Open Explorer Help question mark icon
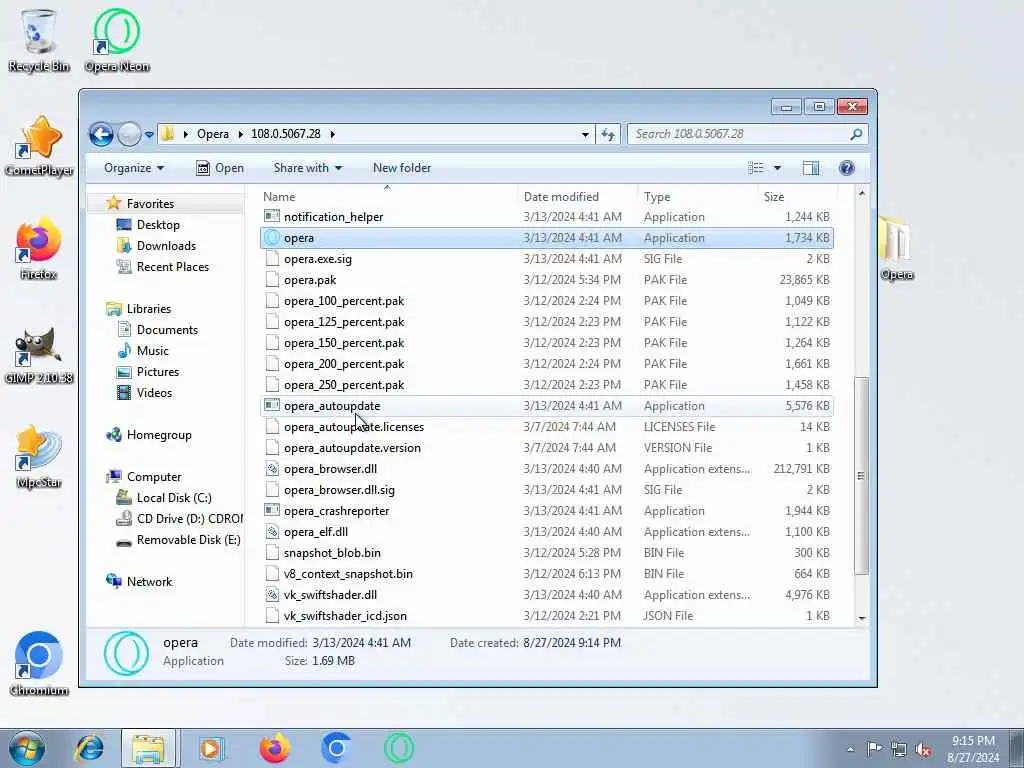The width and height of the screenshot is (1024, 768). pyautogui.click(x=846, y=168)
